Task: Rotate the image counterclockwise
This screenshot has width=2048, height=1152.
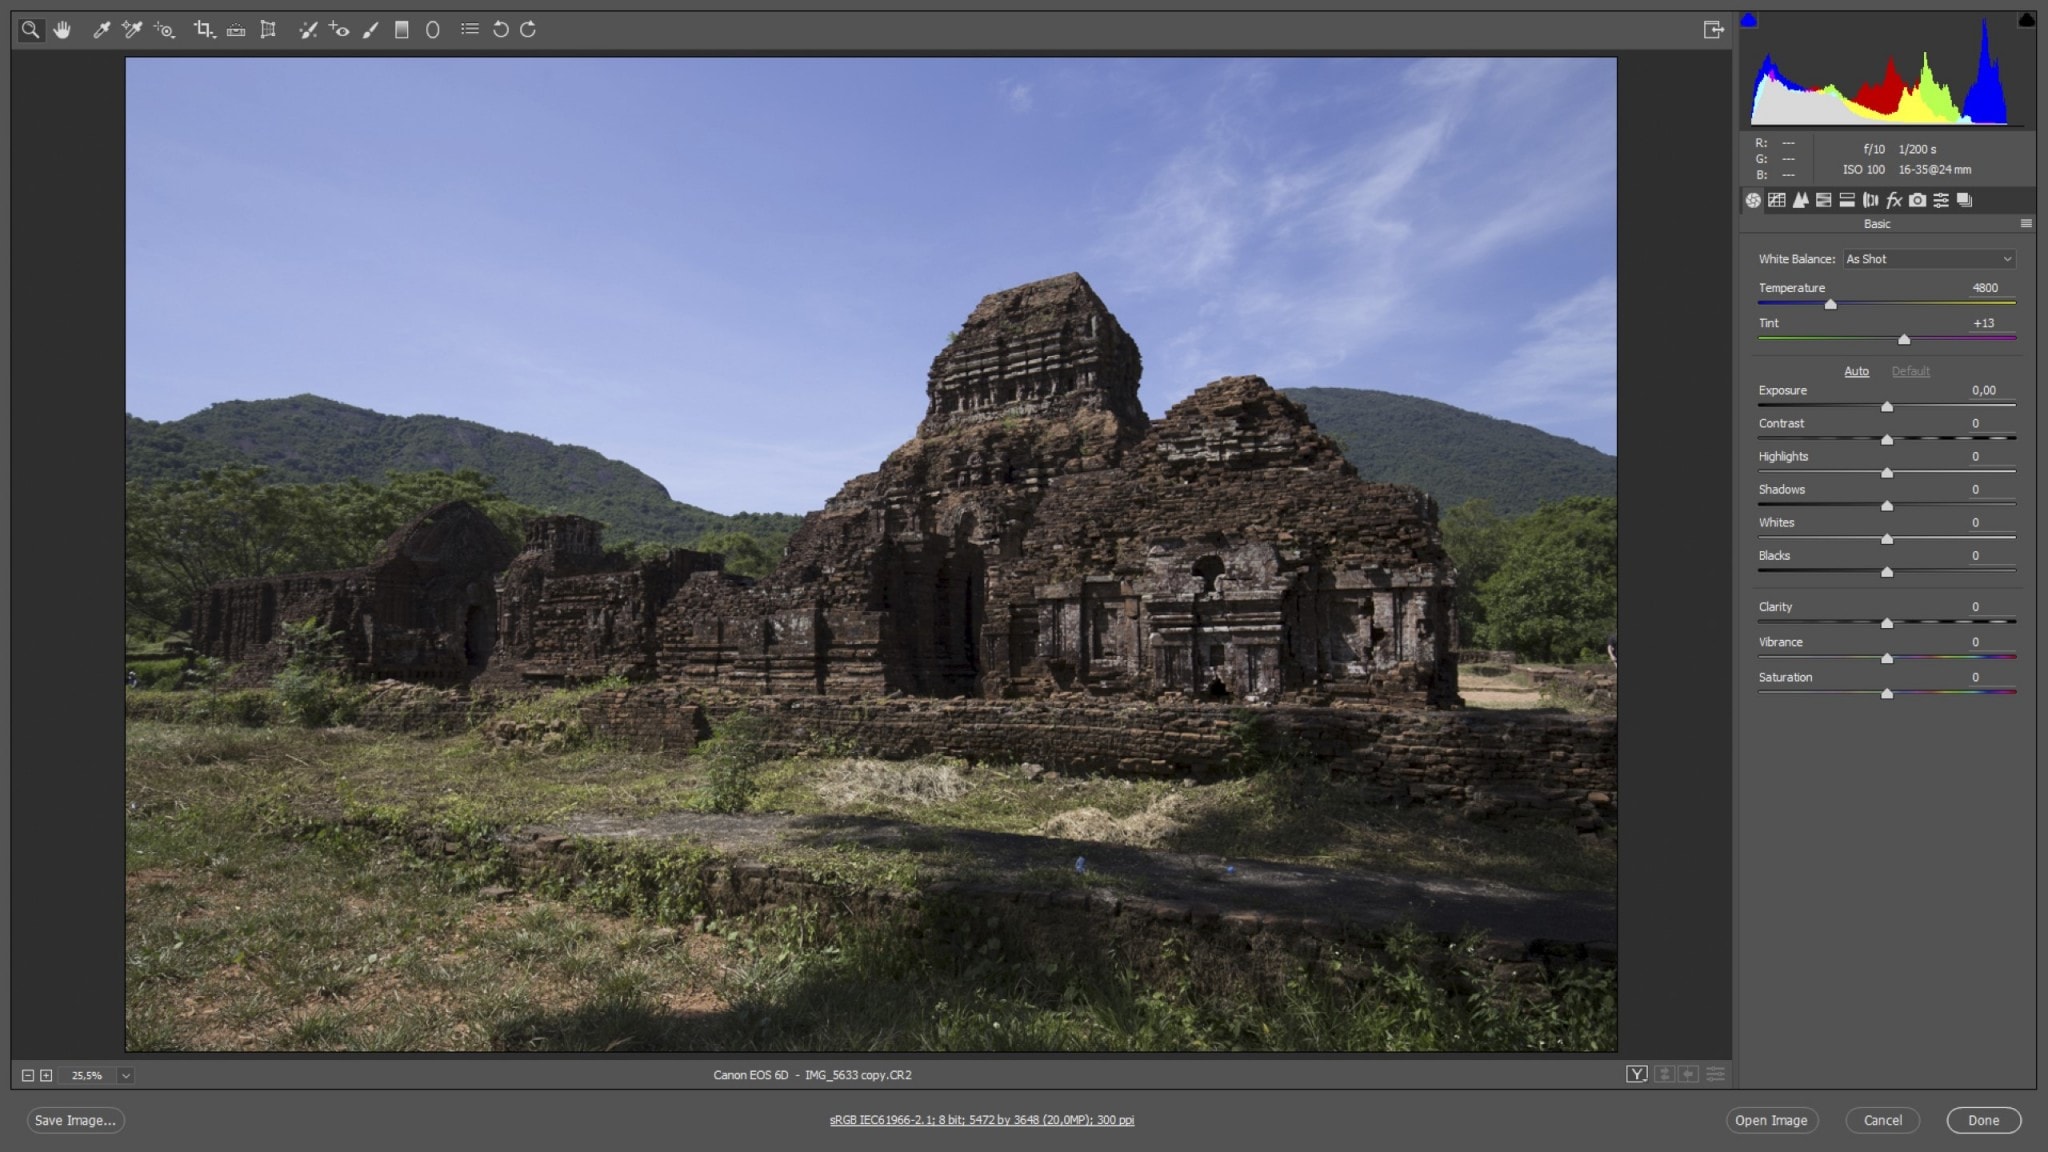Action: tap(499, 30)
